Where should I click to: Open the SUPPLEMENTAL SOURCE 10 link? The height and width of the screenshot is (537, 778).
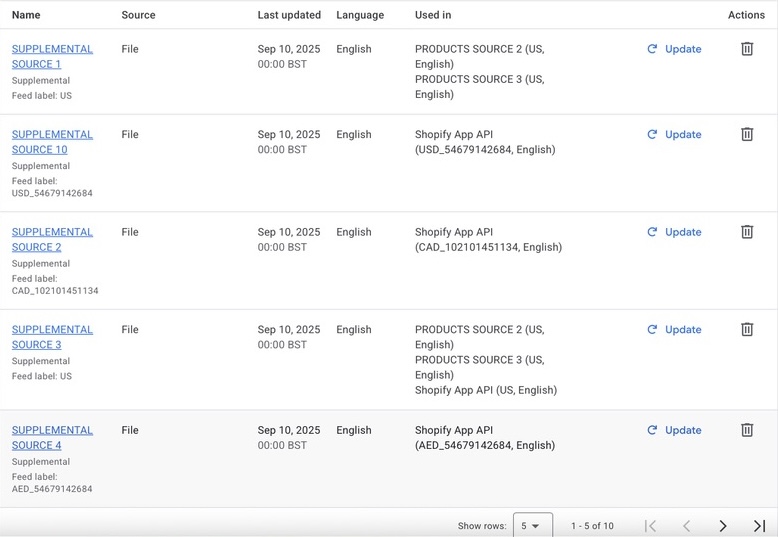tap(52, 141)
